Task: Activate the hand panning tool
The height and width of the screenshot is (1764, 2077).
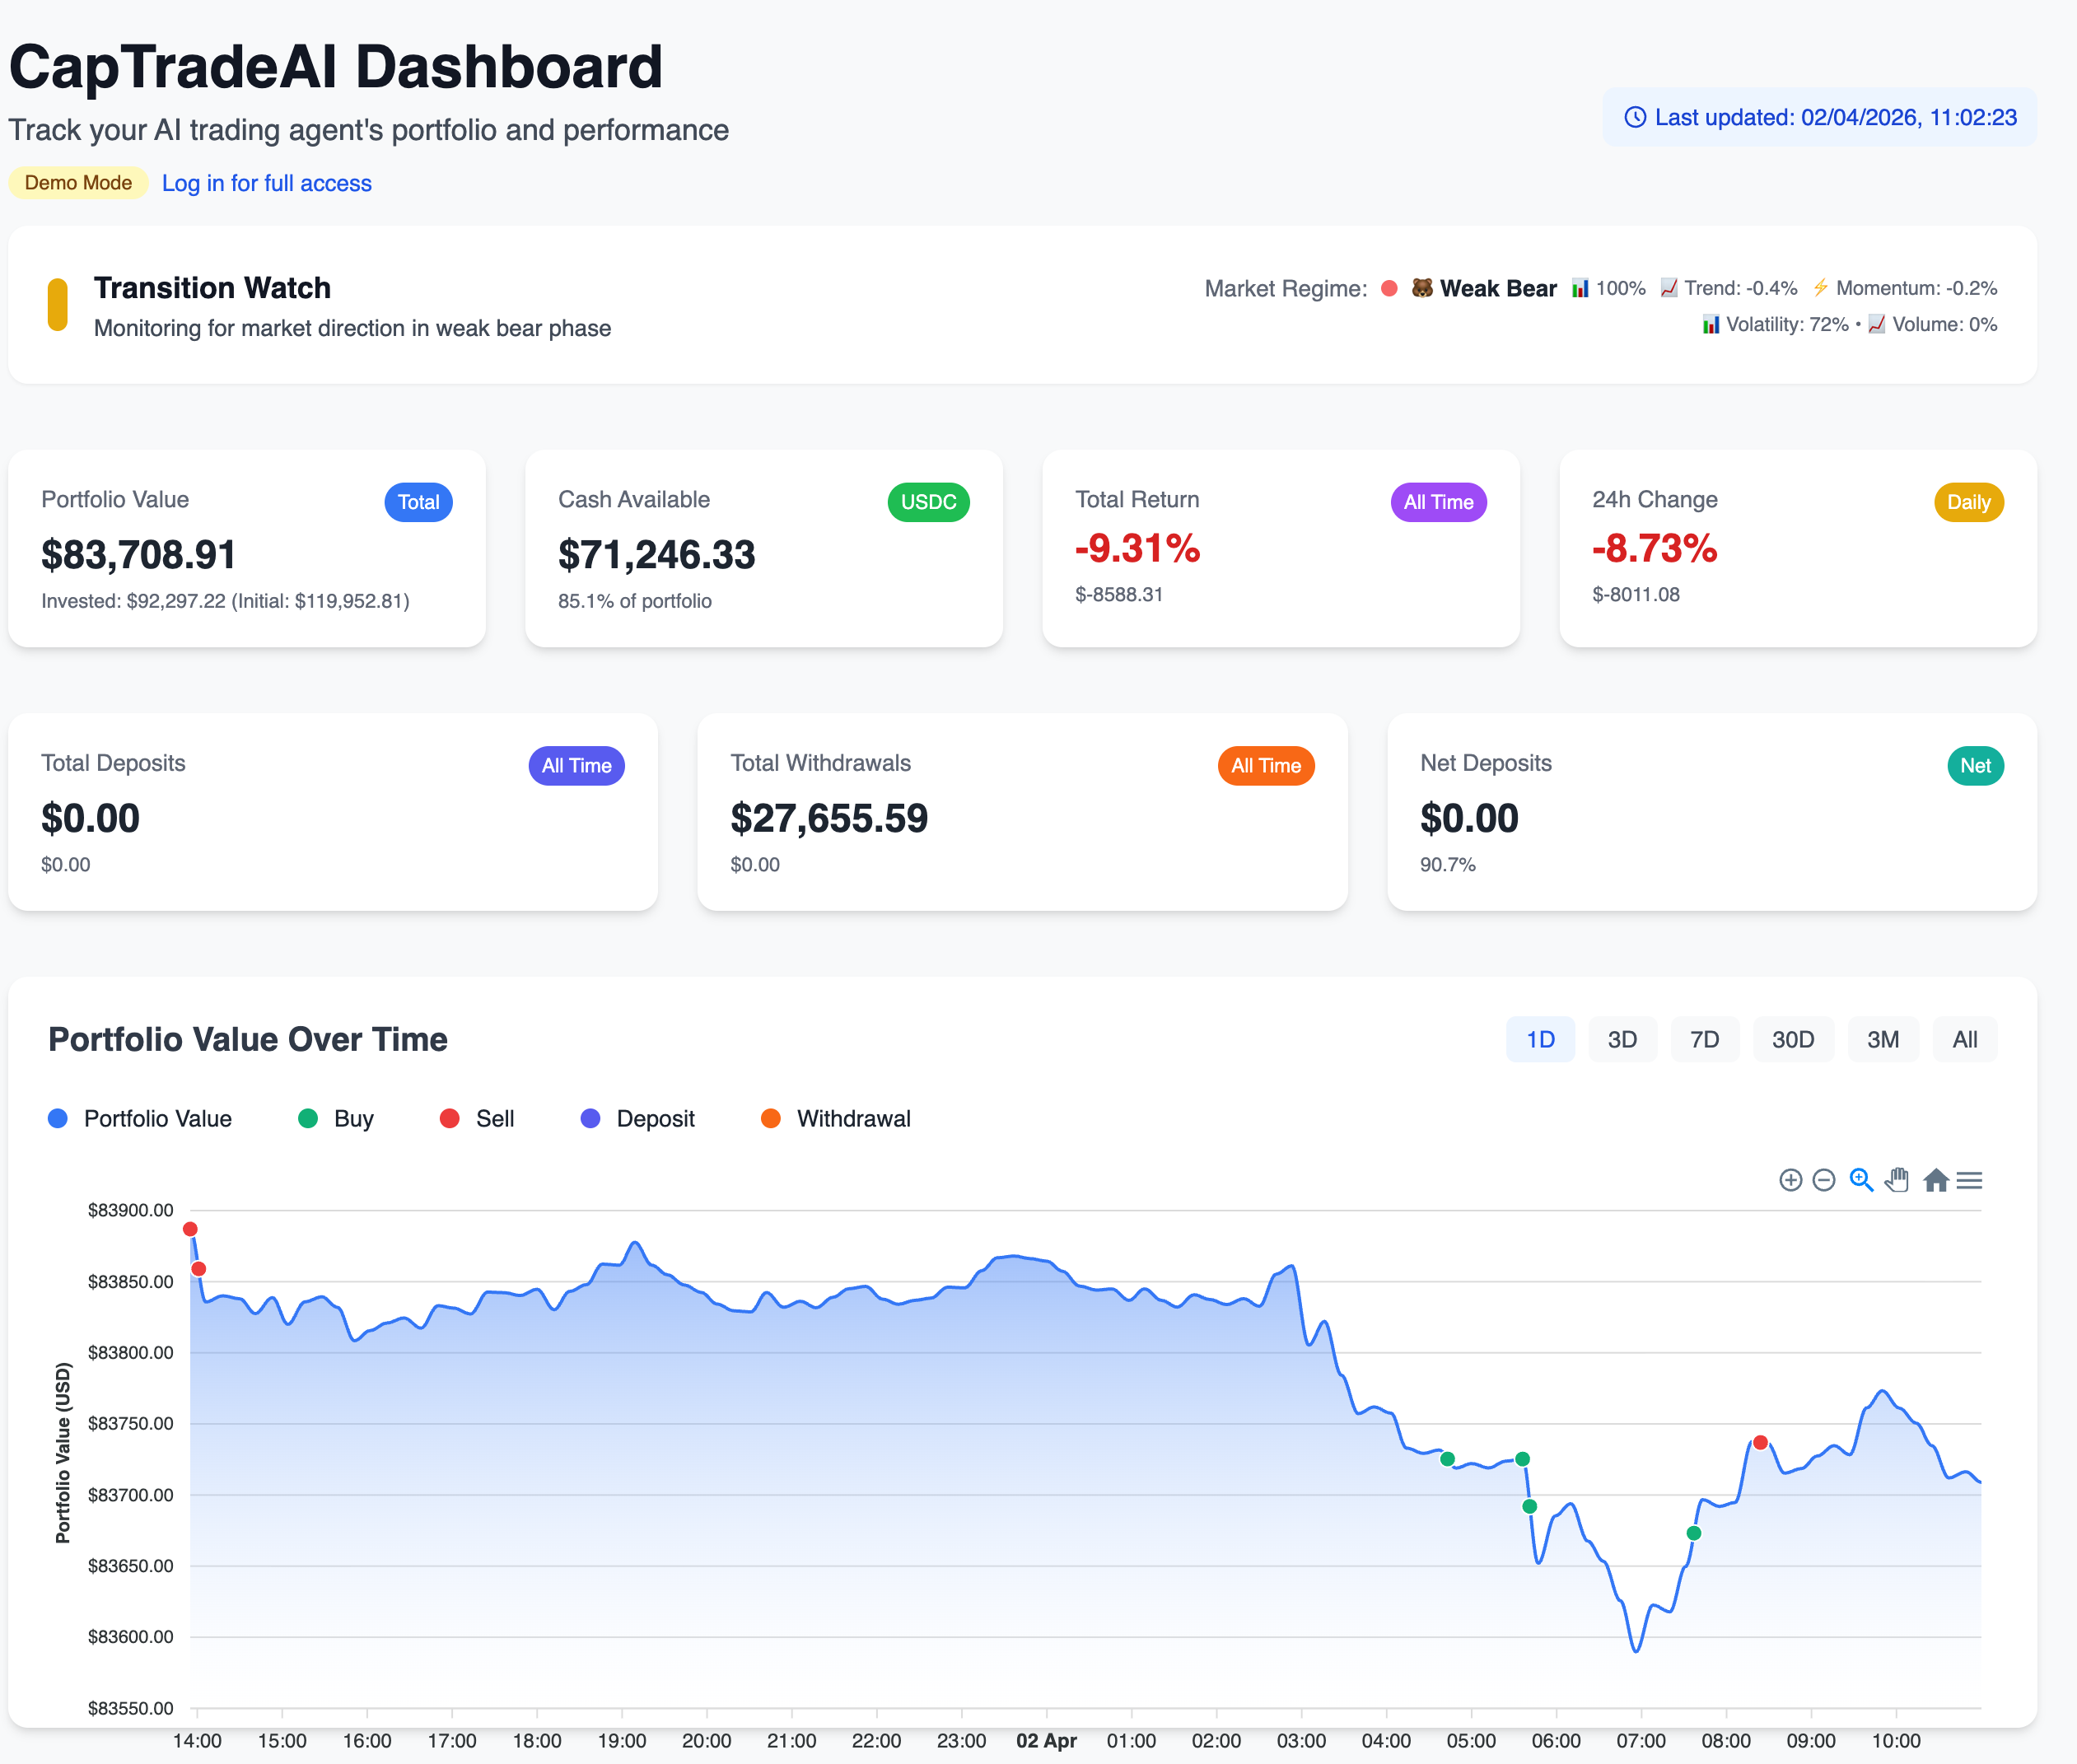Action: point(1897,1180)
